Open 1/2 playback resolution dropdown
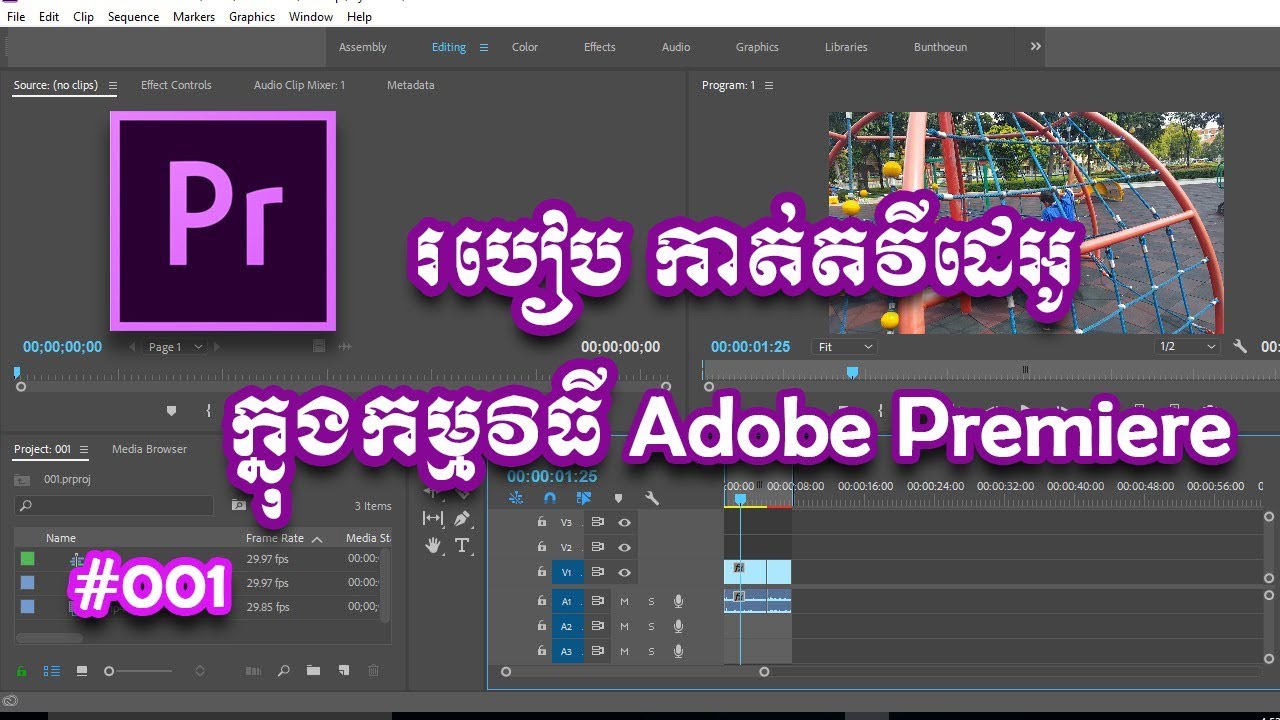 pyautogui.click(x=1187, y=347)
